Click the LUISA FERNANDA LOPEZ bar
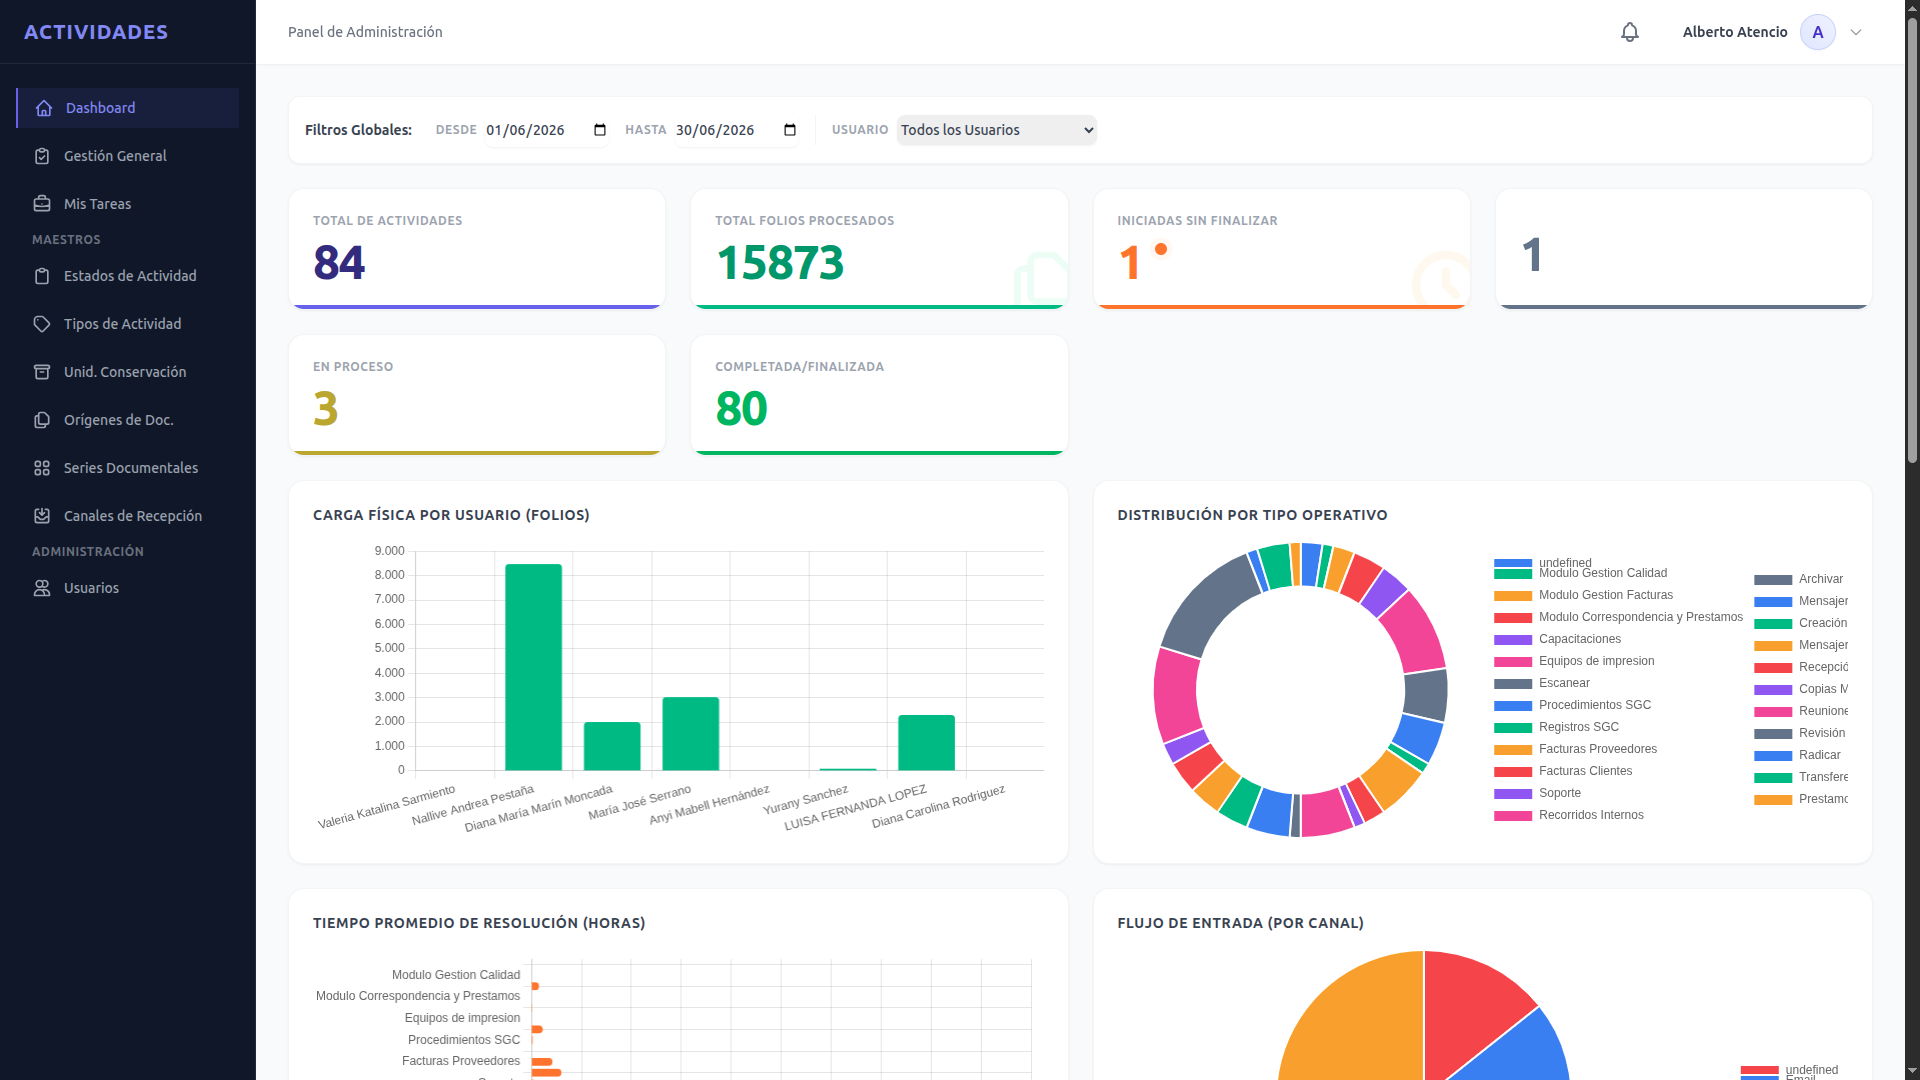This screenshot has height=1080, width=1920. [x=926, y=743]
